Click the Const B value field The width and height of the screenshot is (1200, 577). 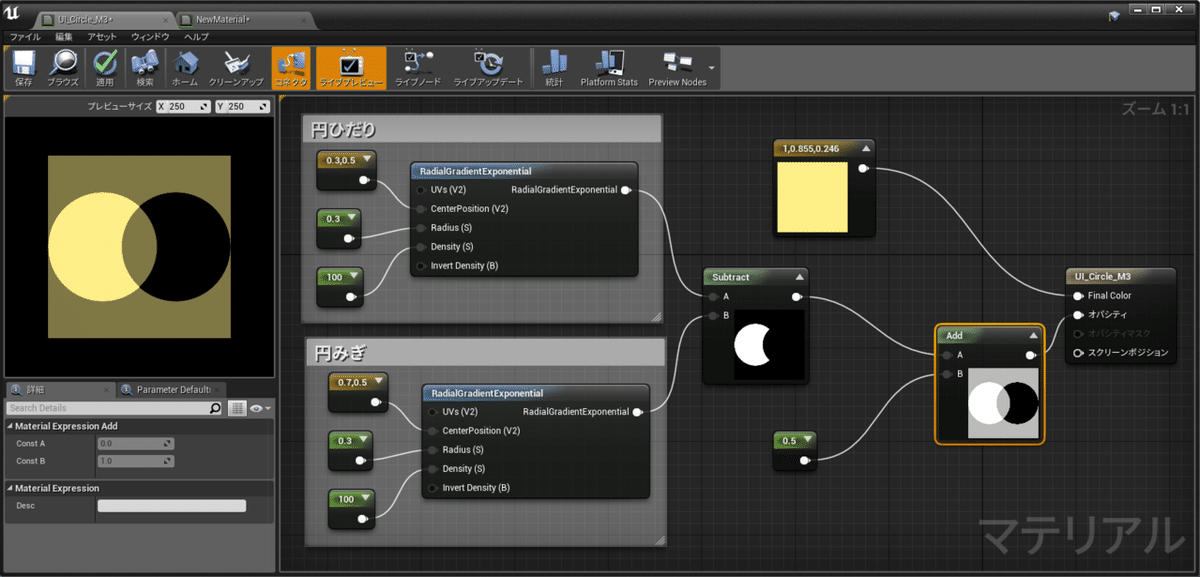tap(135, 461)
